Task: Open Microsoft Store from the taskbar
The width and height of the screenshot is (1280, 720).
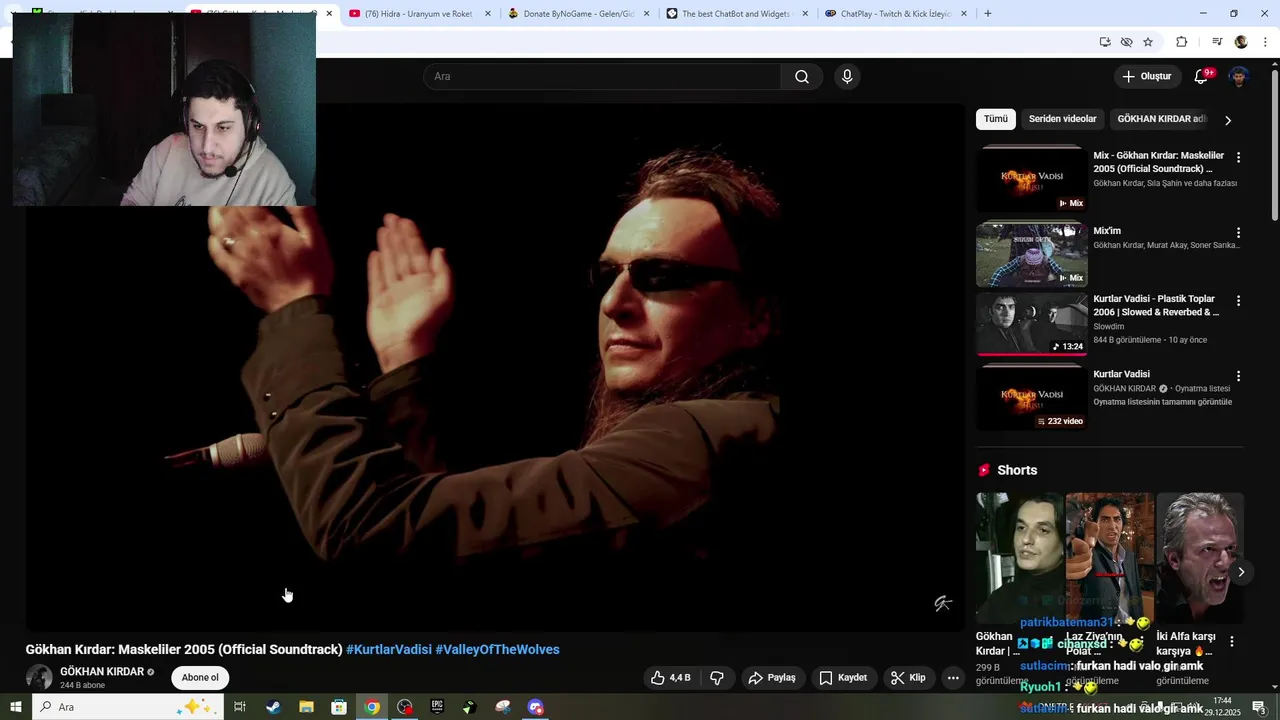Action: coord(339,707)
